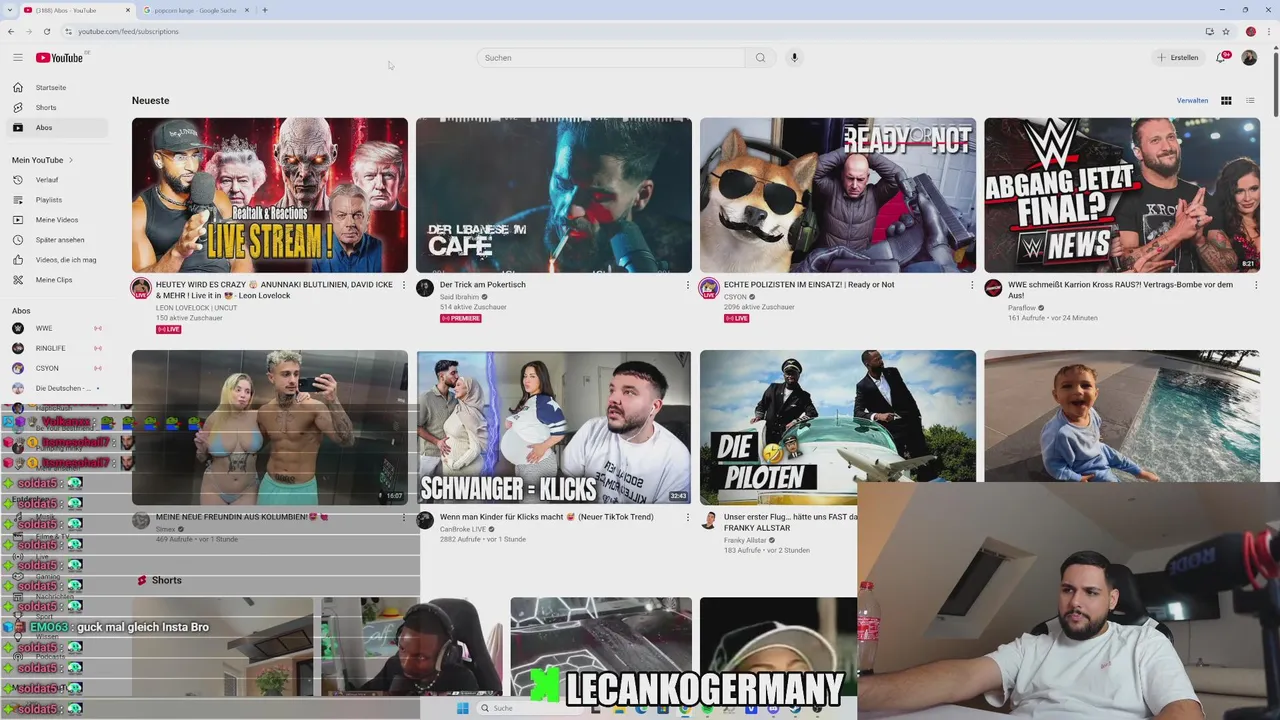Open the Ready or Not video thumbnail

tap(838, 195)
